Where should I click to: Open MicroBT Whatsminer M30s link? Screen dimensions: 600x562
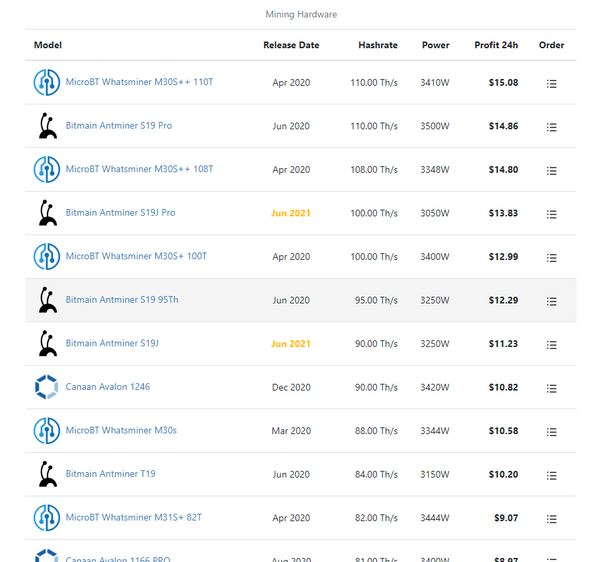pos(121,430)
